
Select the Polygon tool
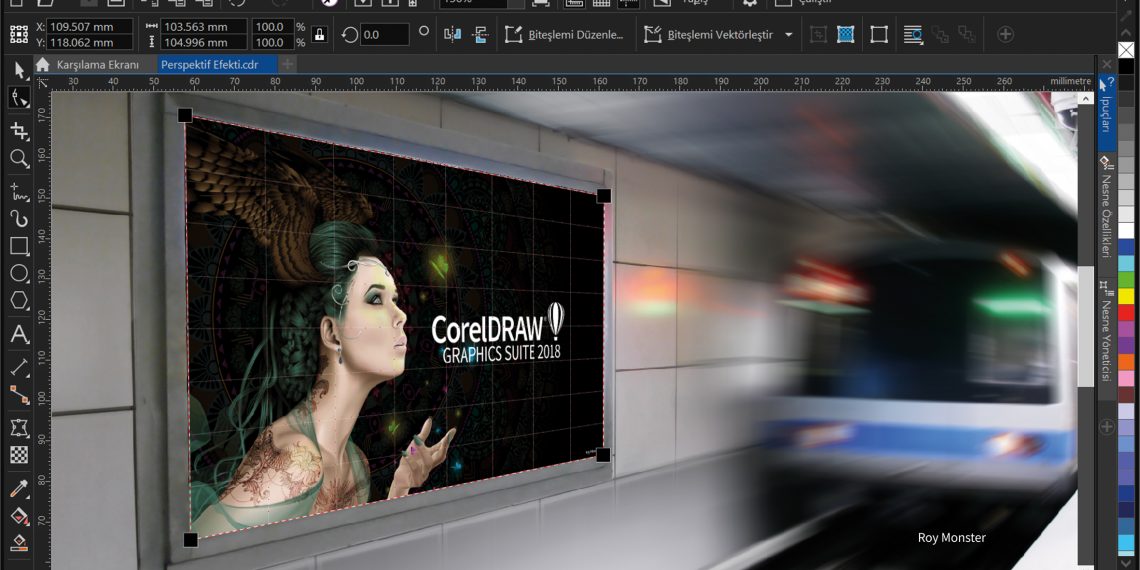click(19, 300)
